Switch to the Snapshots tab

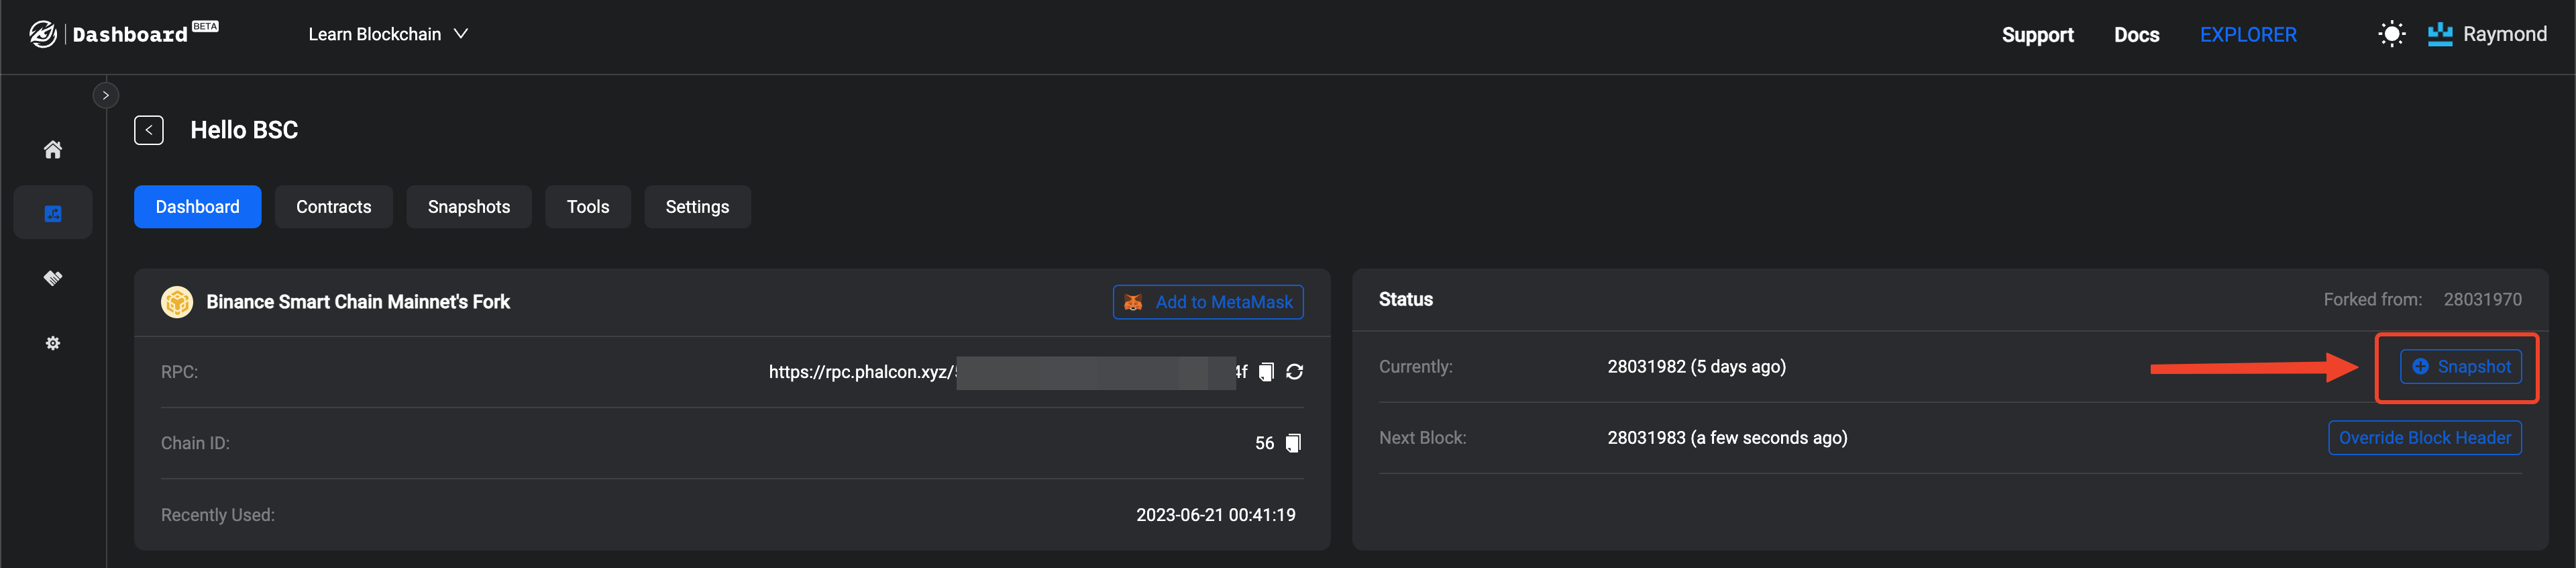pos(468,207)
